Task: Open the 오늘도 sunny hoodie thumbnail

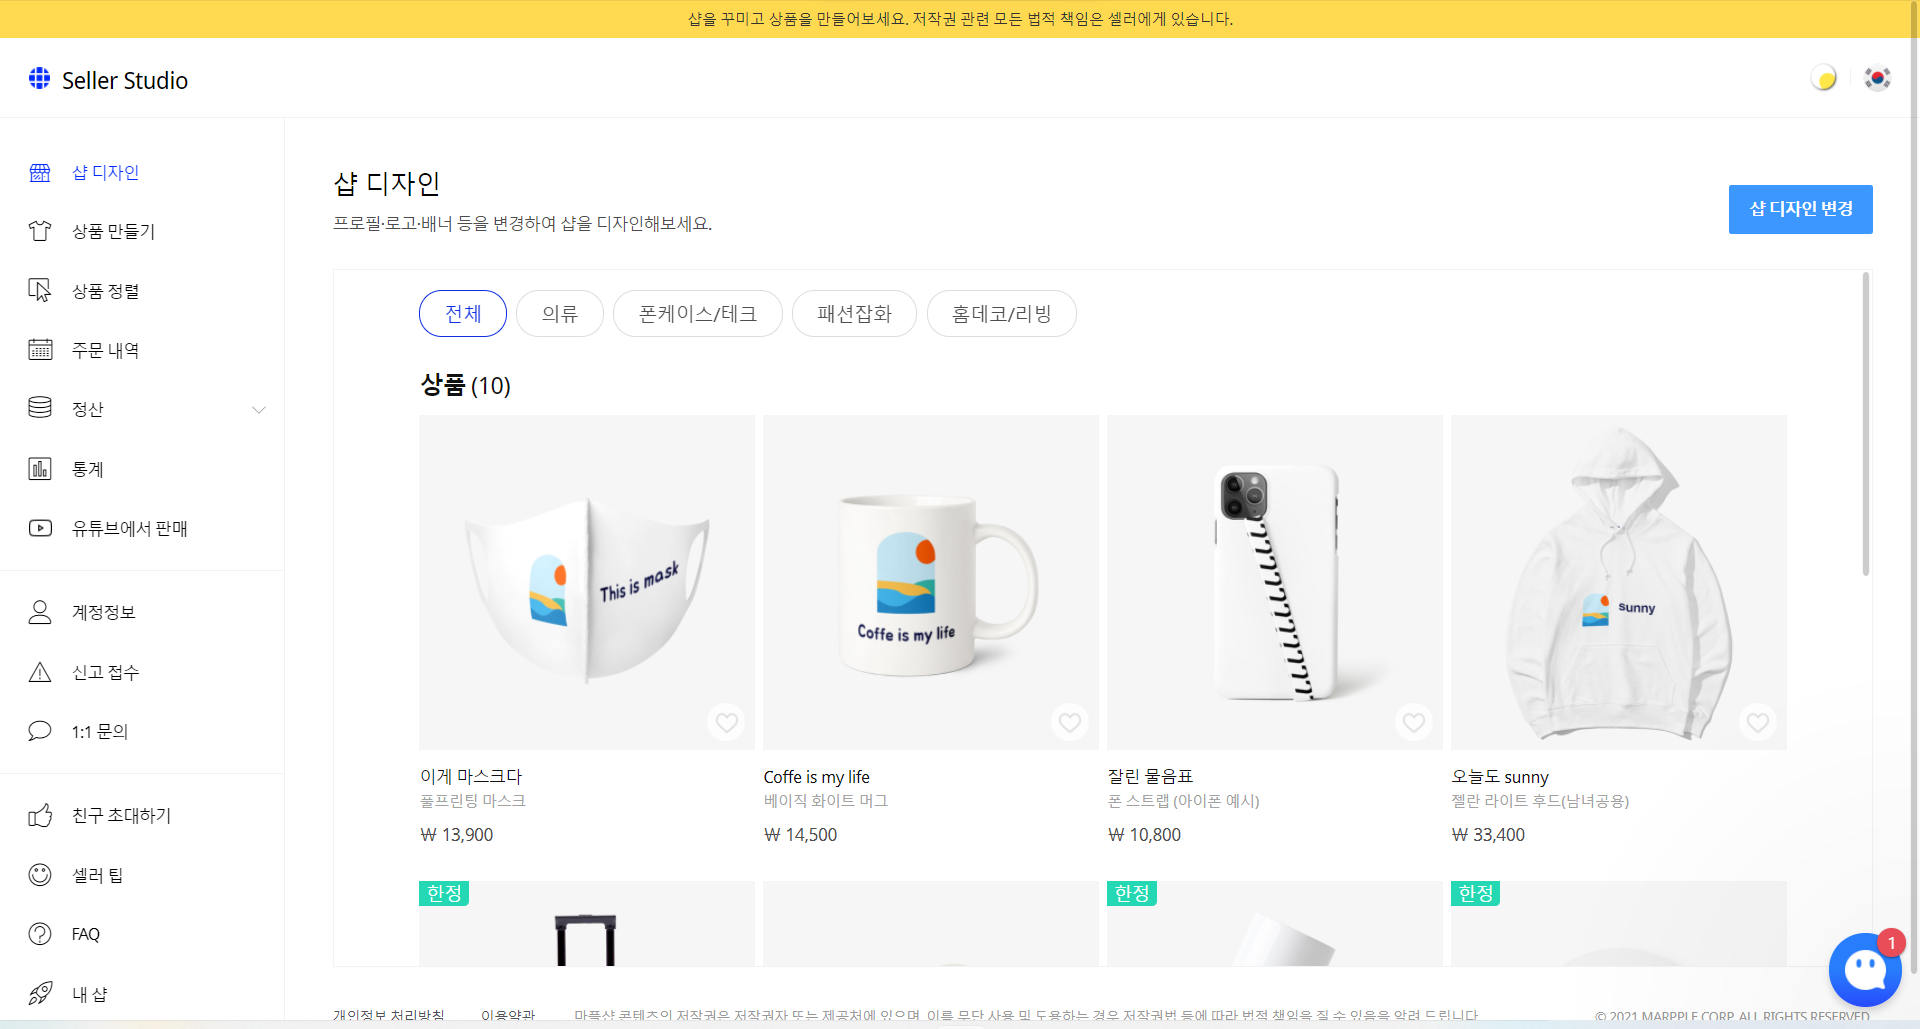Action: point(1619,582)
